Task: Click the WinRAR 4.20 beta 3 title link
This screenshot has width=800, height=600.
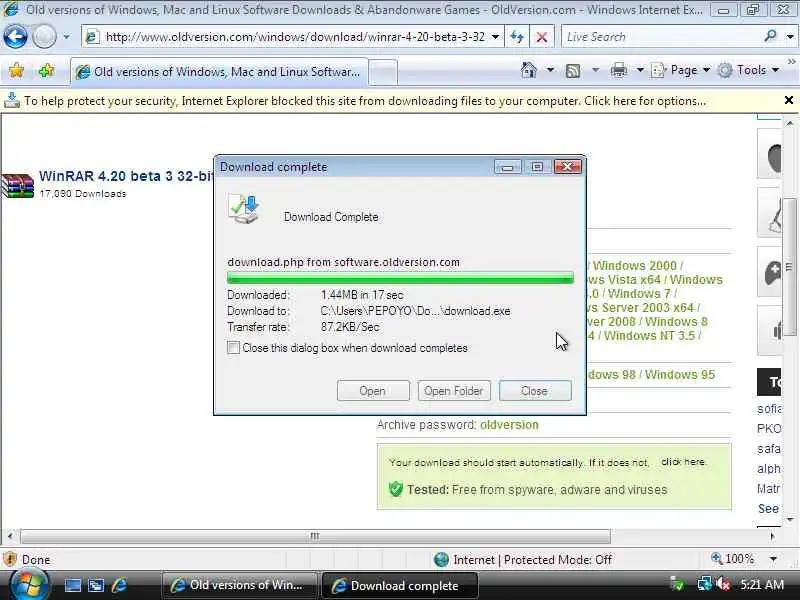Action: click(x=126, y=176)
